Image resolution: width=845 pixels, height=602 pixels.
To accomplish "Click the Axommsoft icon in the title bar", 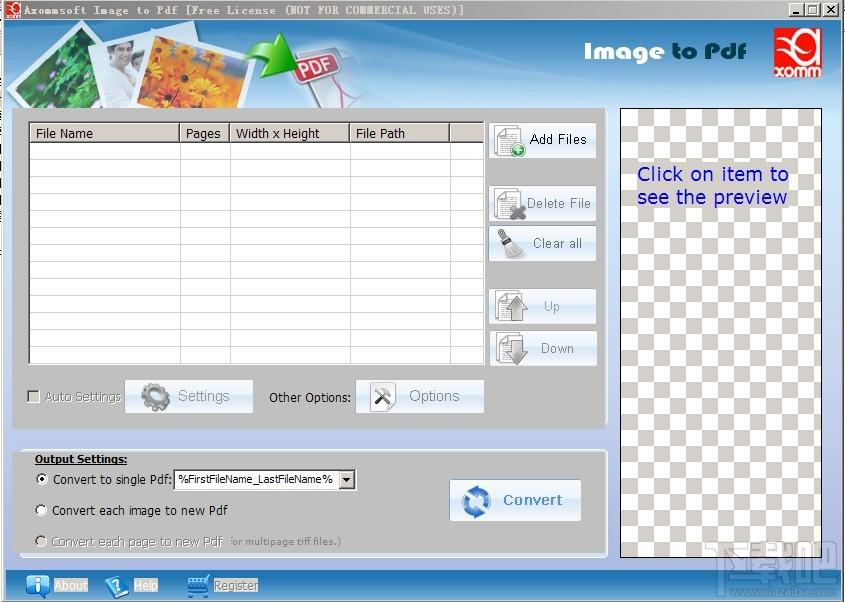I will 13,10.
